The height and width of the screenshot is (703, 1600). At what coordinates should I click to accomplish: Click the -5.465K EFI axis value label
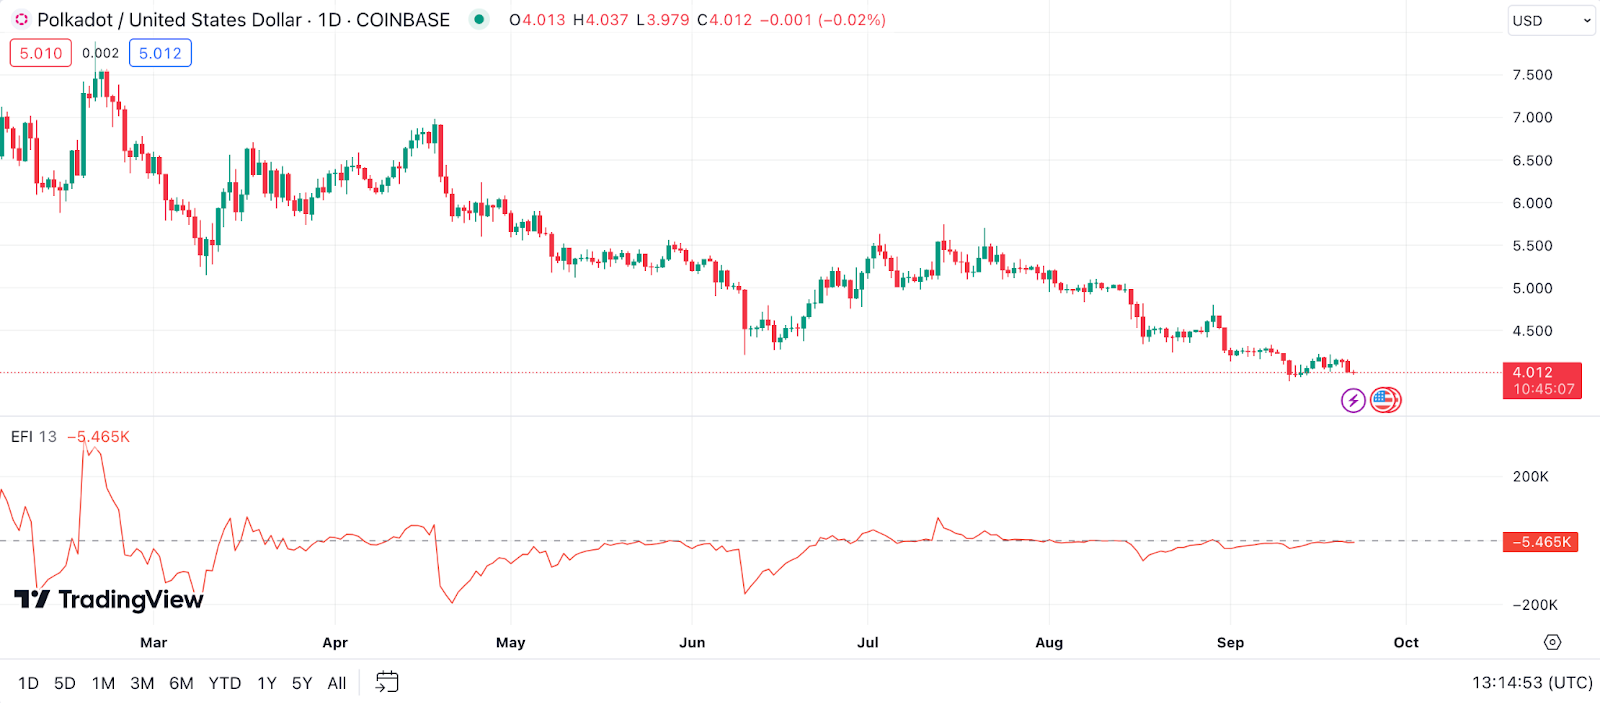click(x=1541, y=542)
